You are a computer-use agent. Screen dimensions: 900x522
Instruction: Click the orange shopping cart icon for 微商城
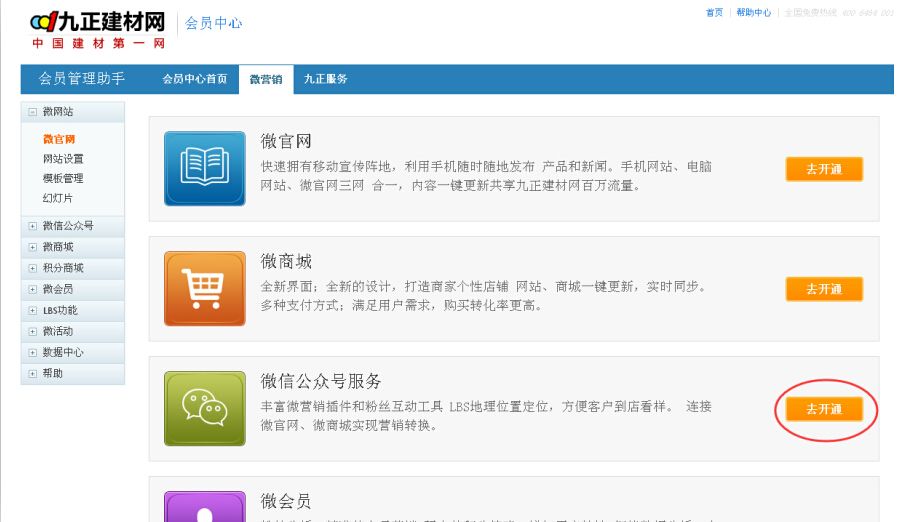click(204, 288)
